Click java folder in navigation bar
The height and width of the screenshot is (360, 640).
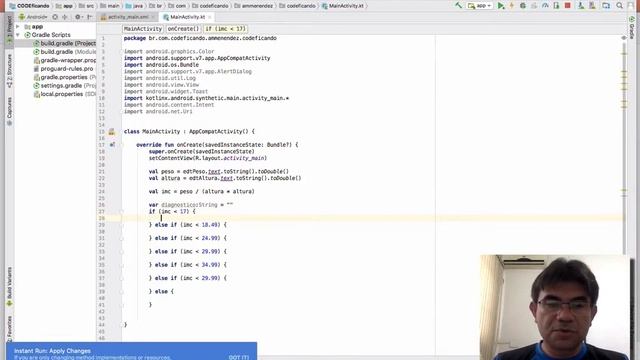point(135,6)
